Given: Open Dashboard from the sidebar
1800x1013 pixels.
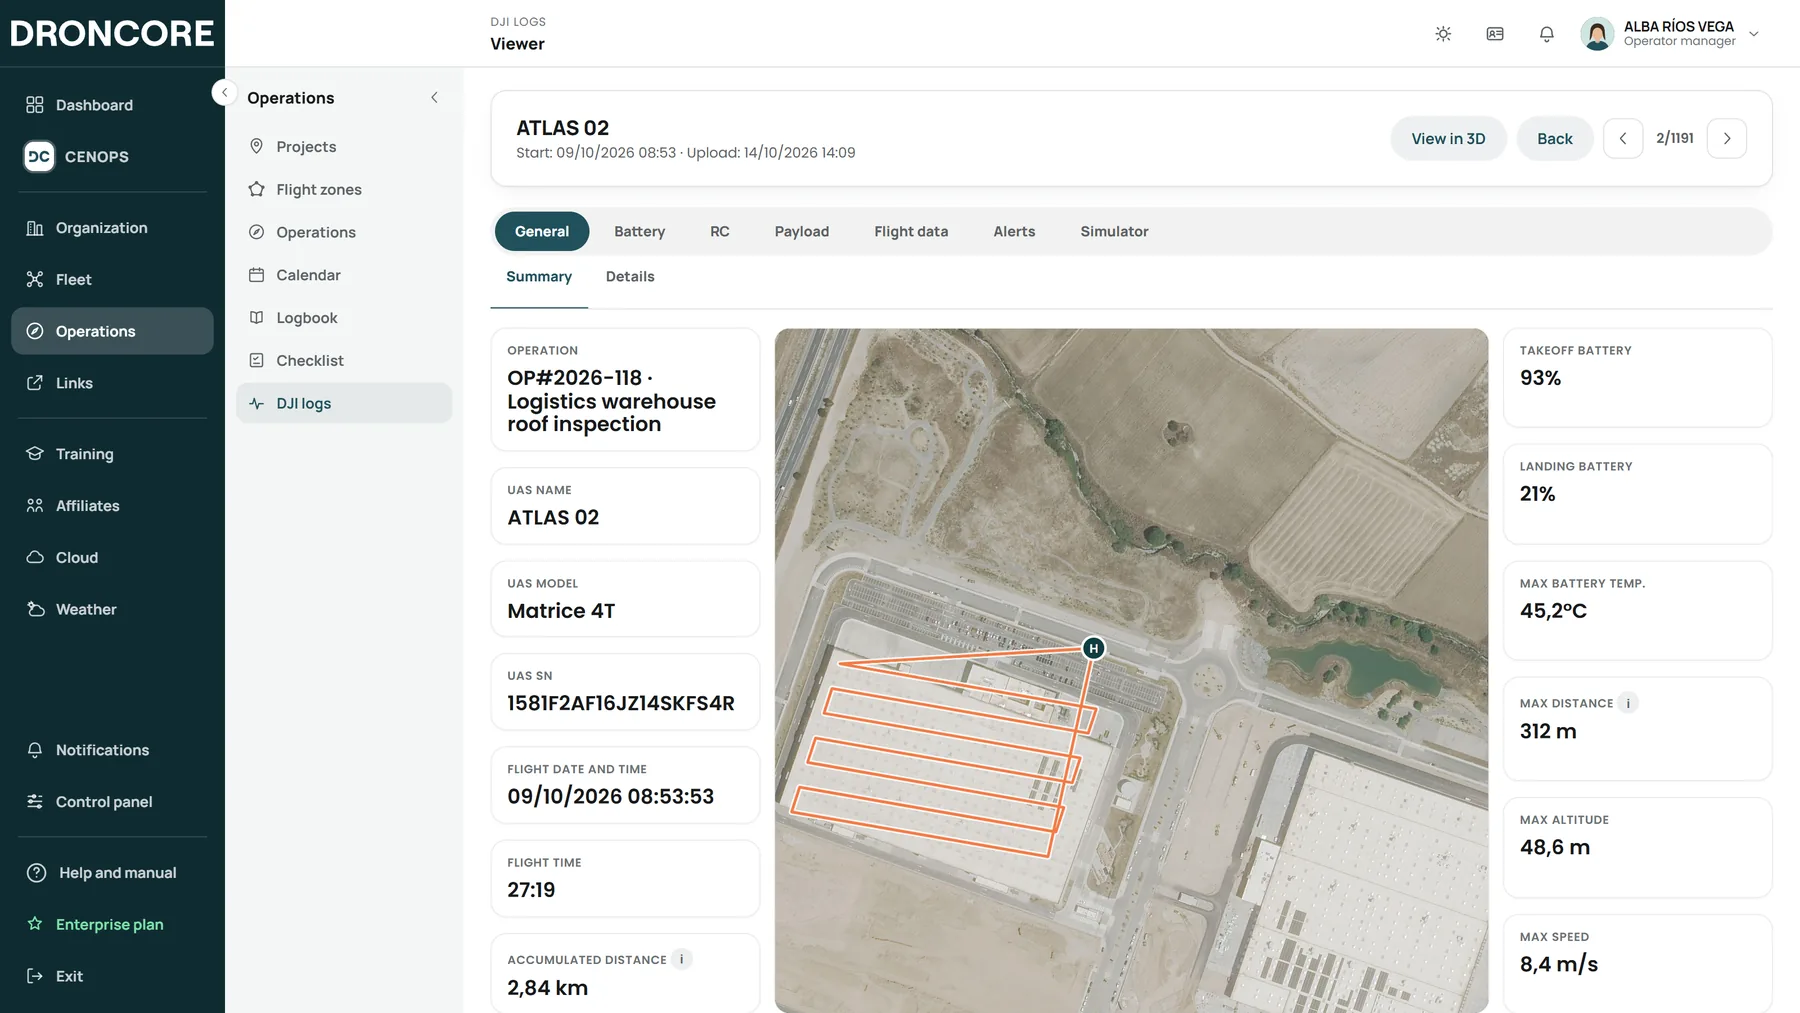Looking at the screenshot, I should (112, 105).
